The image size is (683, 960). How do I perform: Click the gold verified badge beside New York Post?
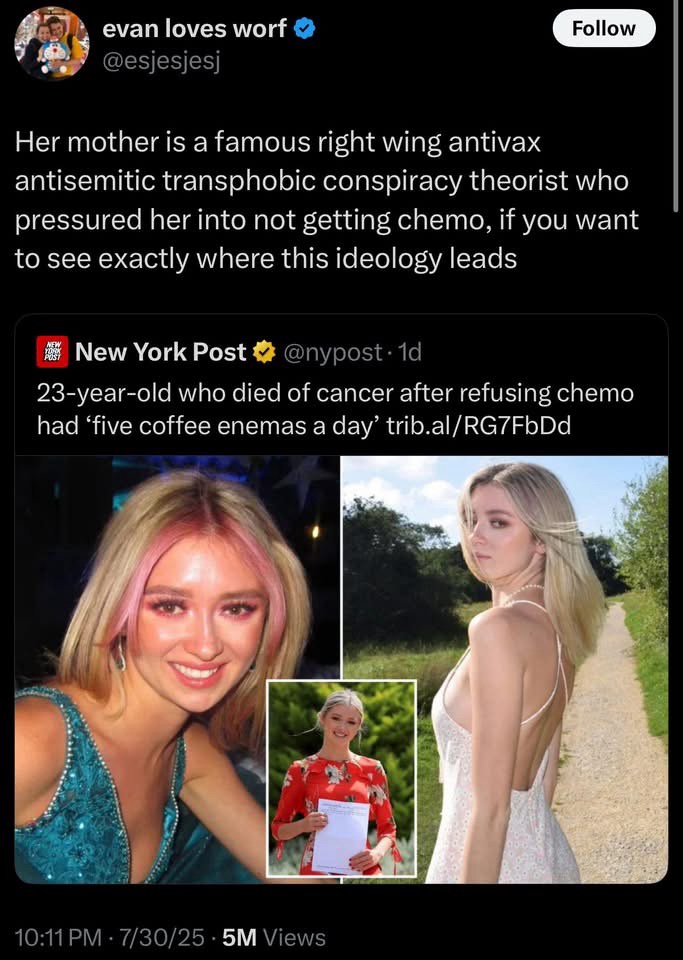(x=264, y=351)
